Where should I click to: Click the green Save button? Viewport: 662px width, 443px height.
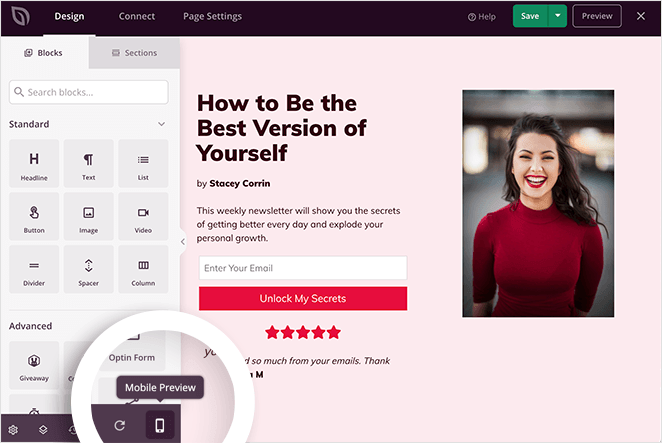coord(530,16)
